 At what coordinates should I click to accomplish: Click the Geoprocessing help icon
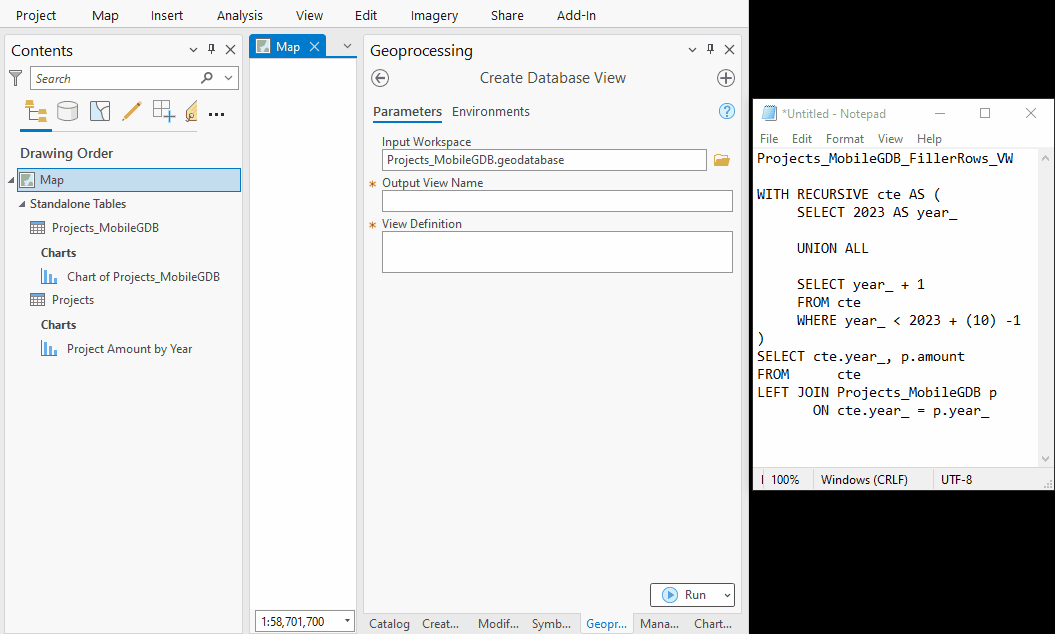point(726,111)
